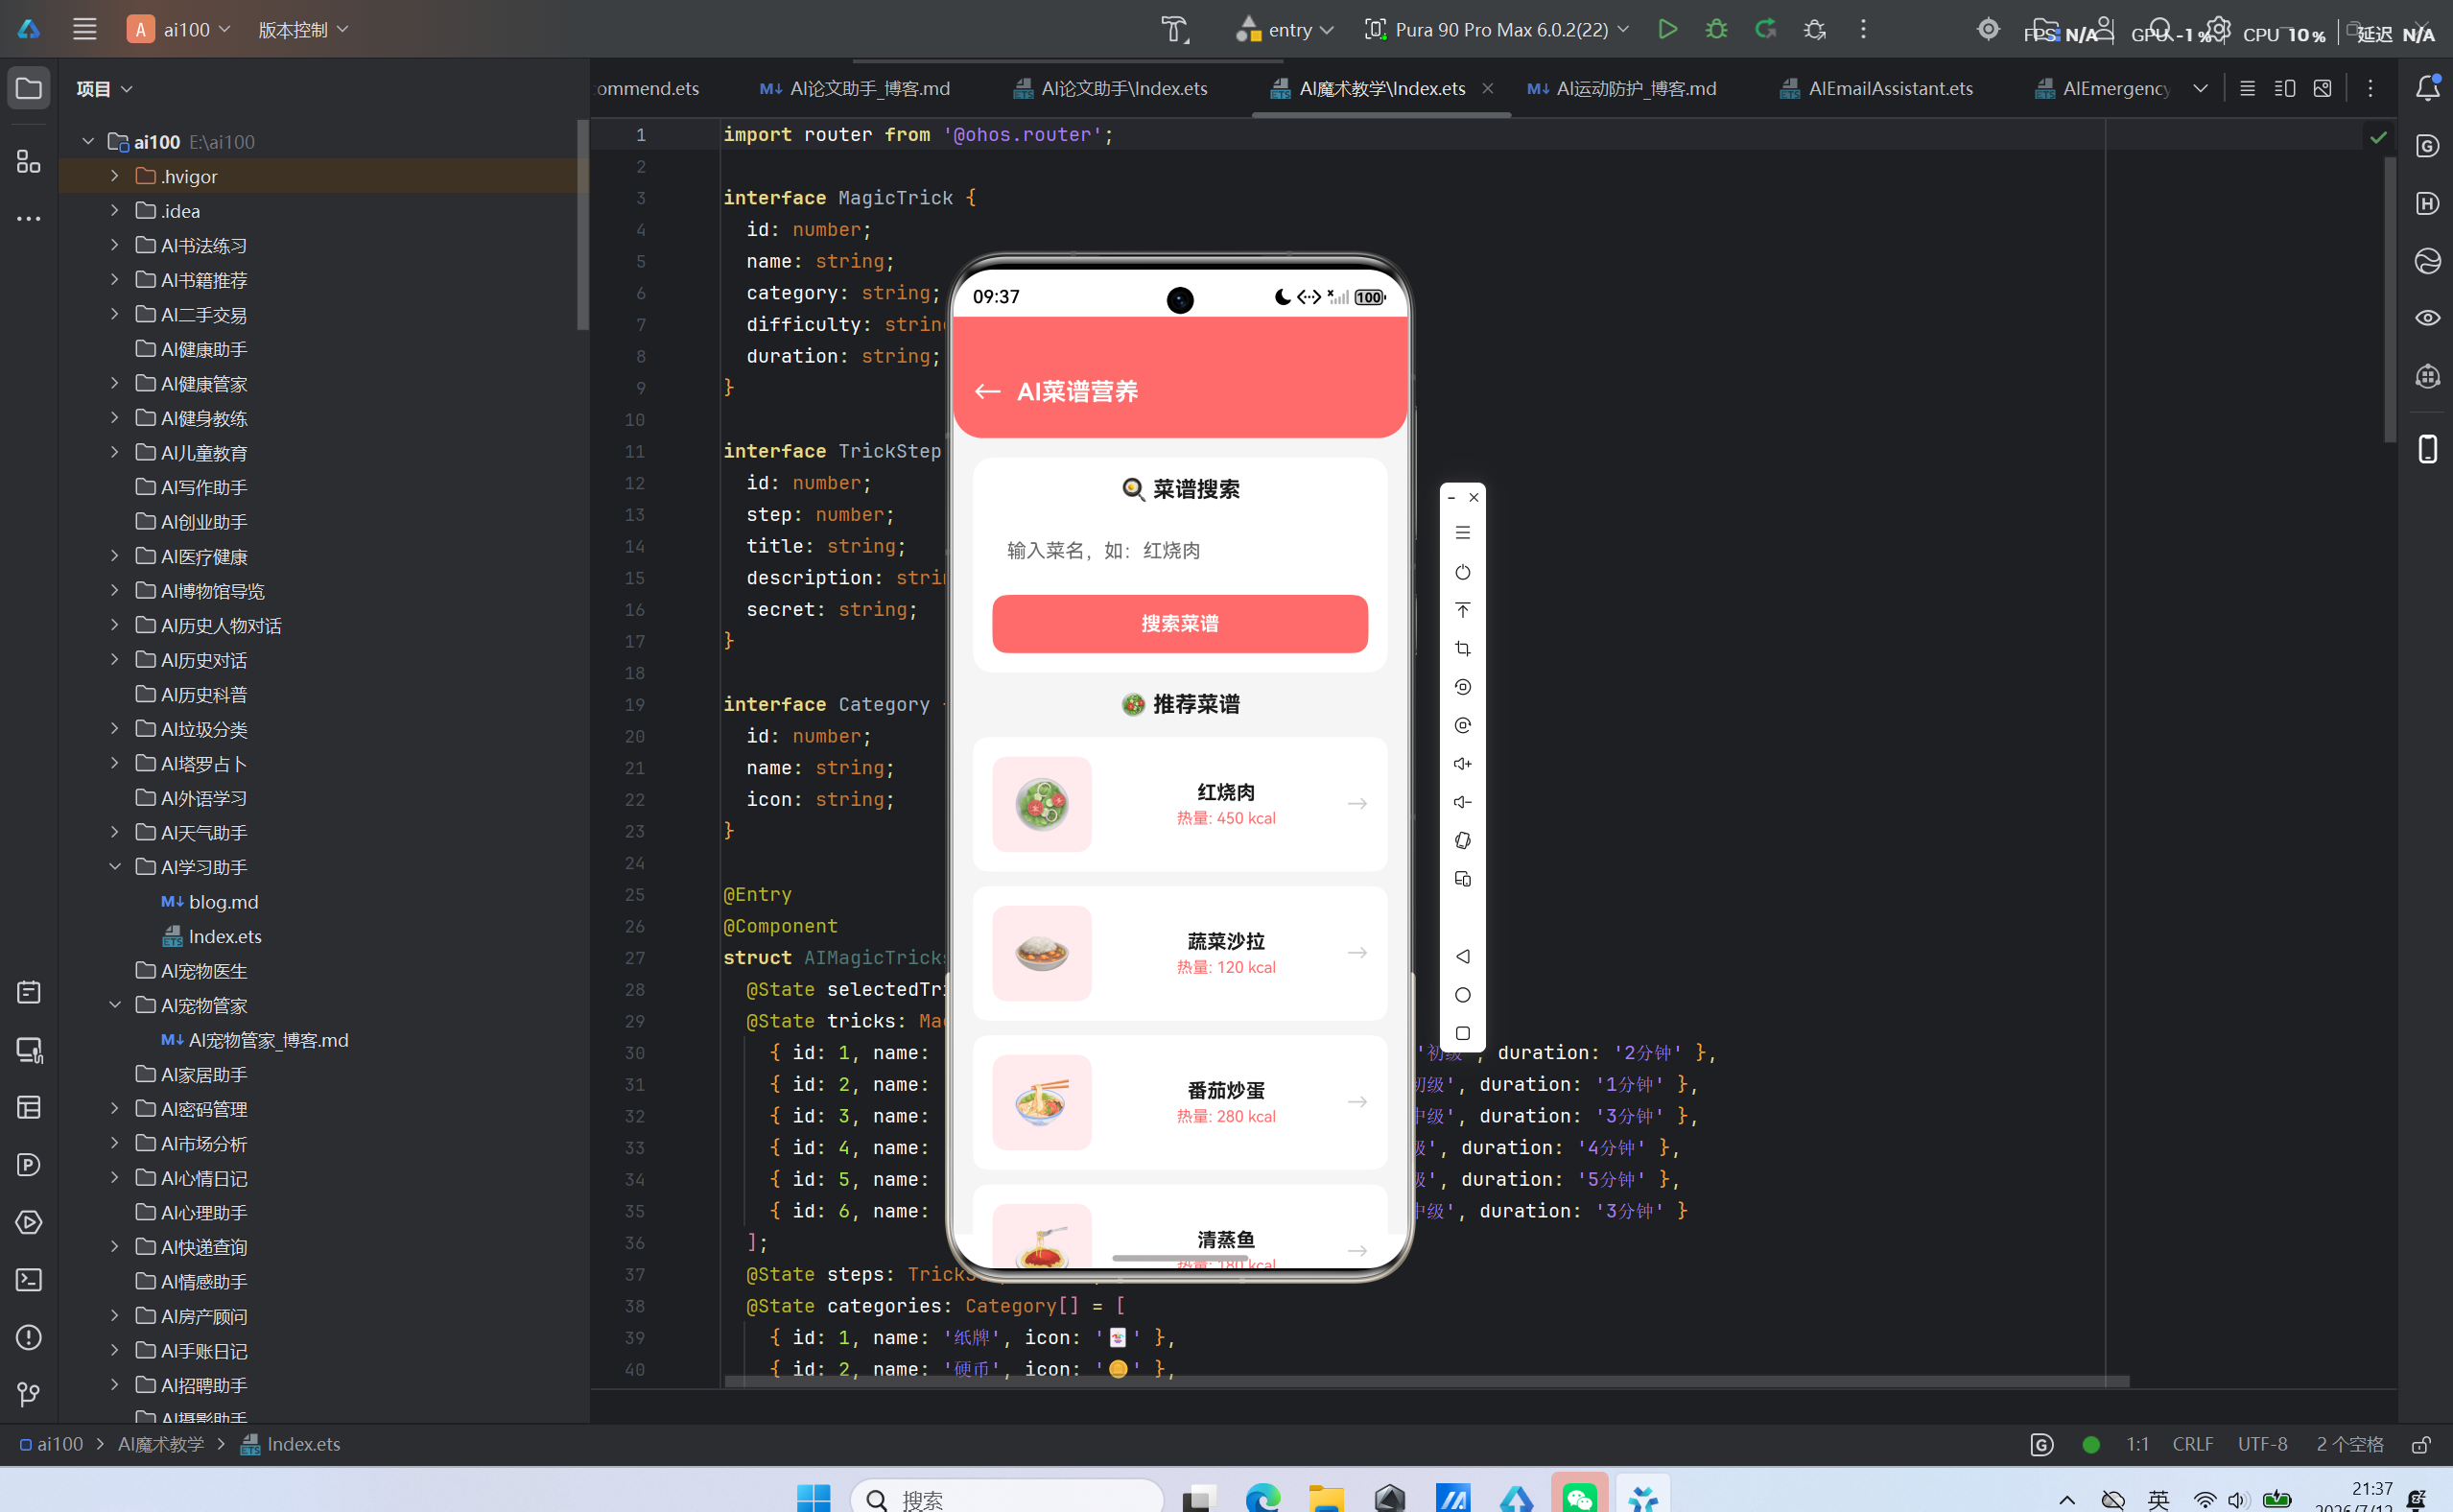
Task: Click emulator volume up icon
Action: pos(1462,764)
